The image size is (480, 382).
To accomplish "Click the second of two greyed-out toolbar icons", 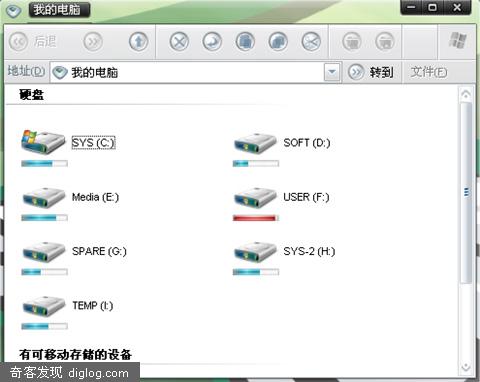I will (x=385, y=42).
